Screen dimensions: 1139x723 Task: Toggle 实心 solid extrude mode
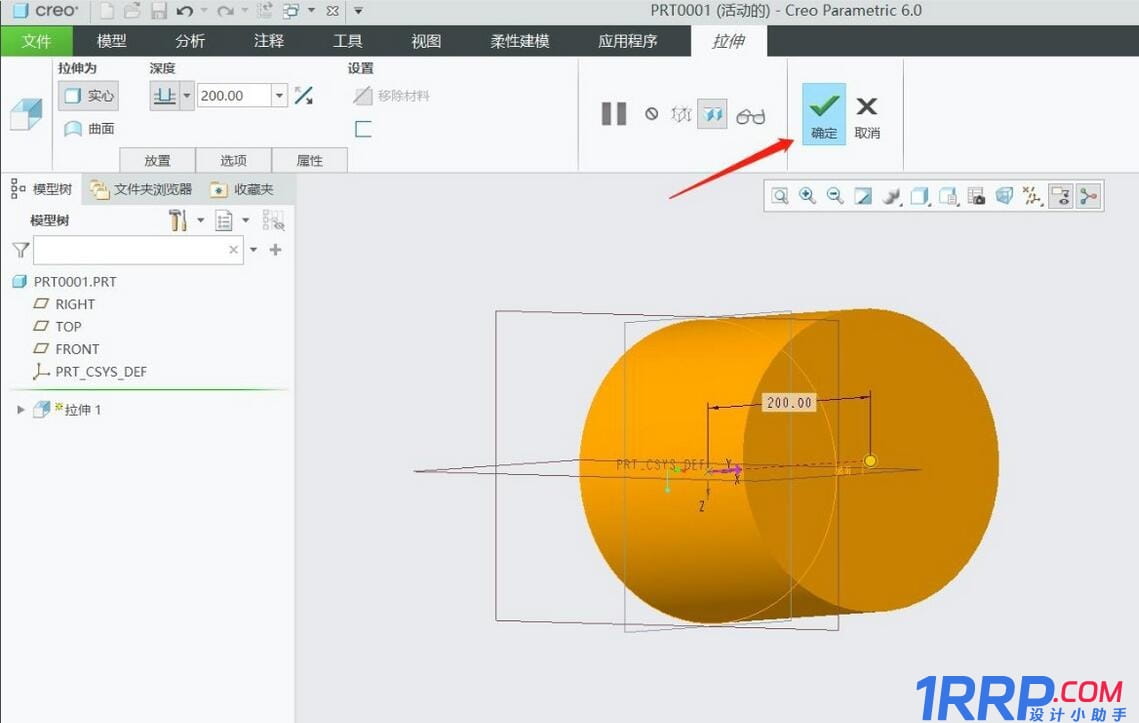(88, 95)
